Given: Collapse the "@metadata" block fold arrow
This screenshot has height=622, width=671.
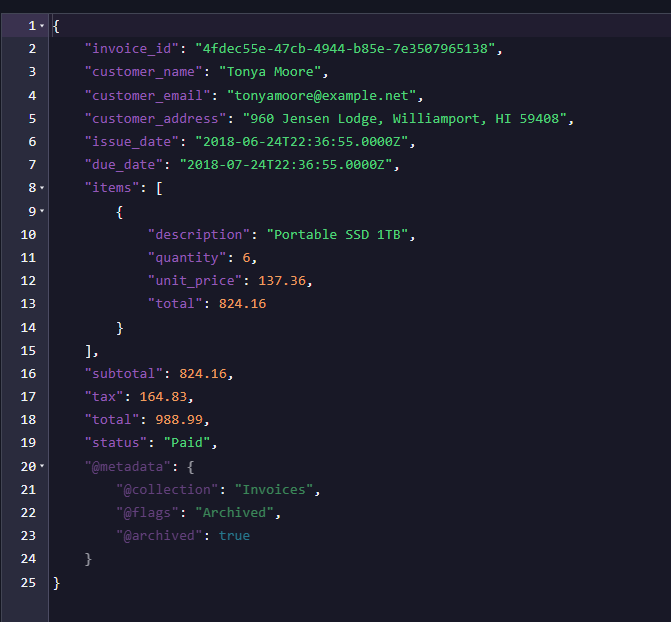Looking at the screenshot, I should click(x=42, y=466).
